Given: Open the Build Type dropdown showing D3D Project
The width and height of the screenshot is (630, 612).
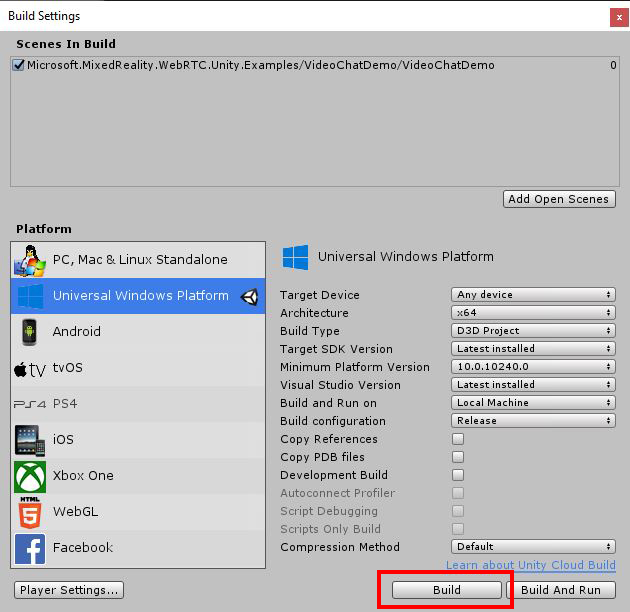Looking at the screenshot, I should coord(533,331).
